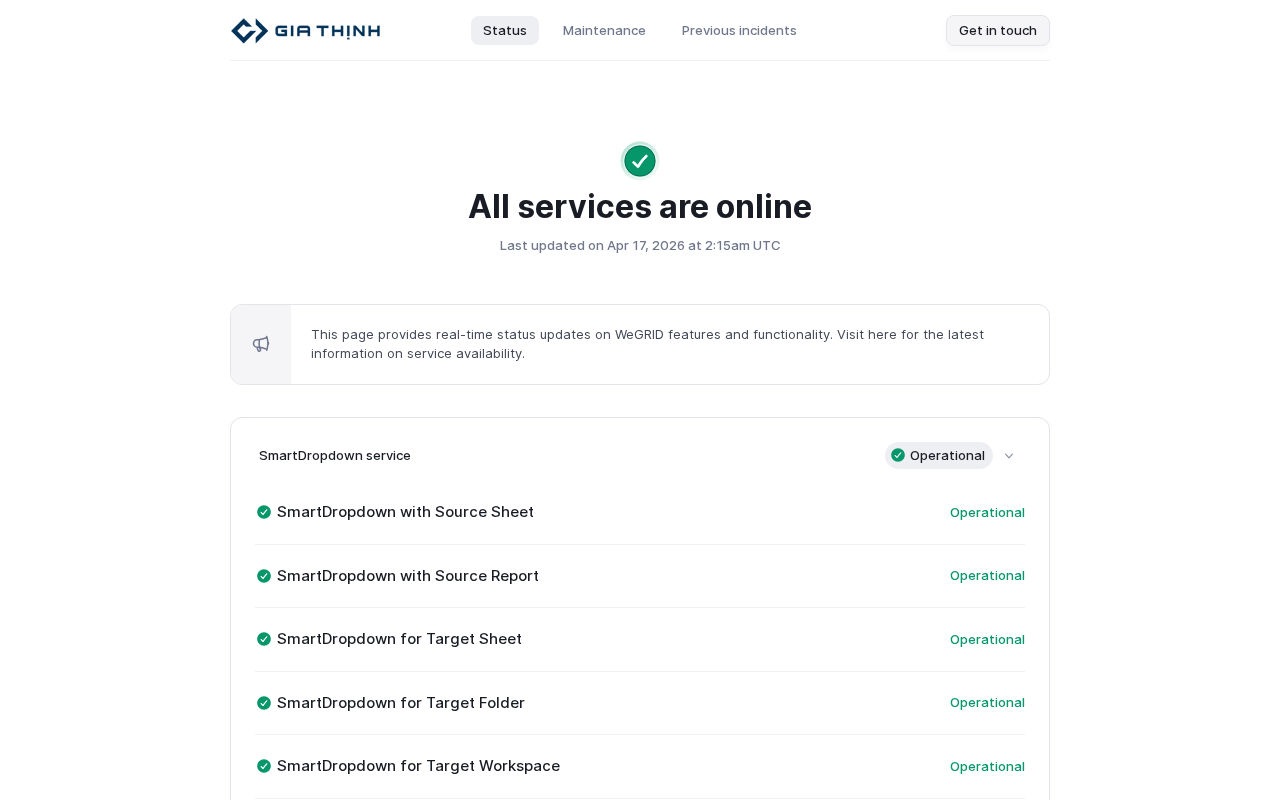Click the 'Last updated on Apr 17, 2026' timestamp
The width and height of the screenshot is (1280, 800).
[x=640, y=245]
